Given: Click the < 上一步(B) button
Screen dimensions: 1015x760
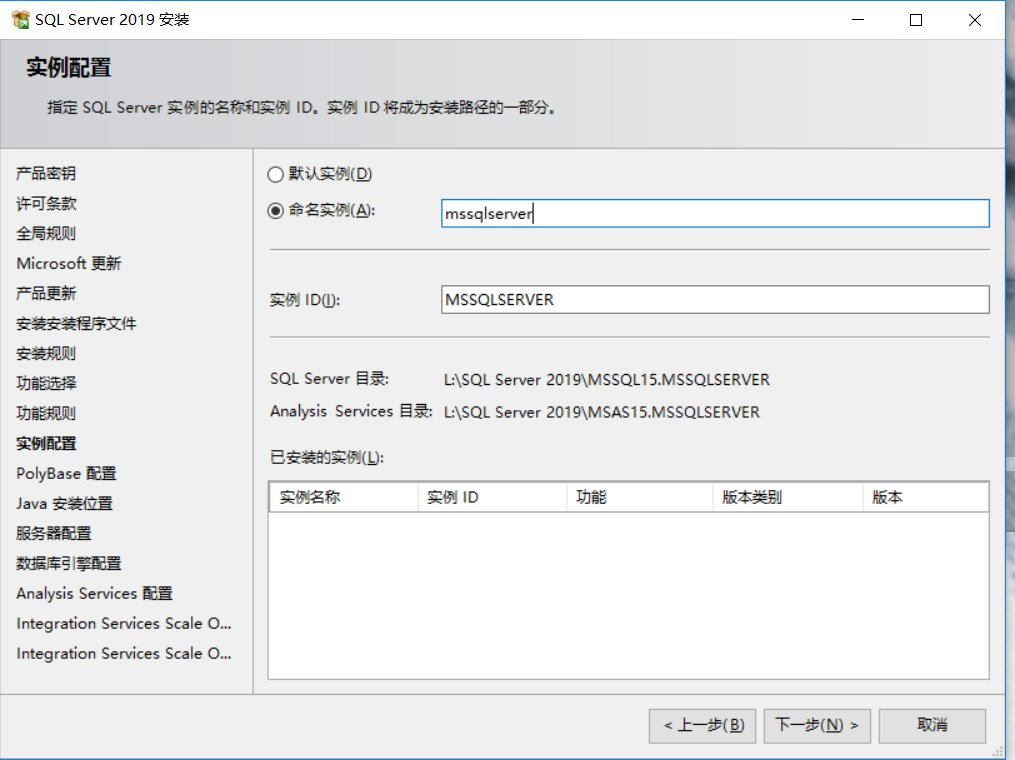Looking at the screenshot, I should coord(704,726).
